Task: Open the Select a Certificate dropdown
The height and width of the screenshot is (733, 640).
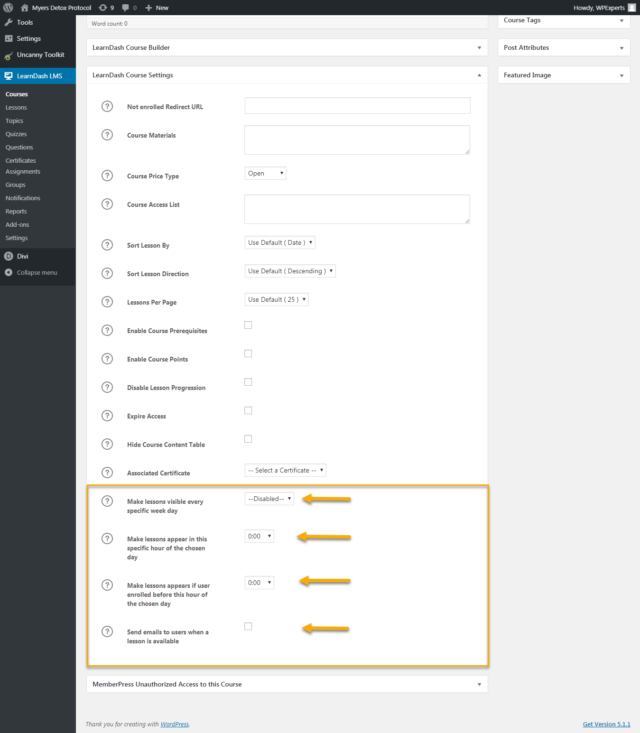Action: point(285,470)
